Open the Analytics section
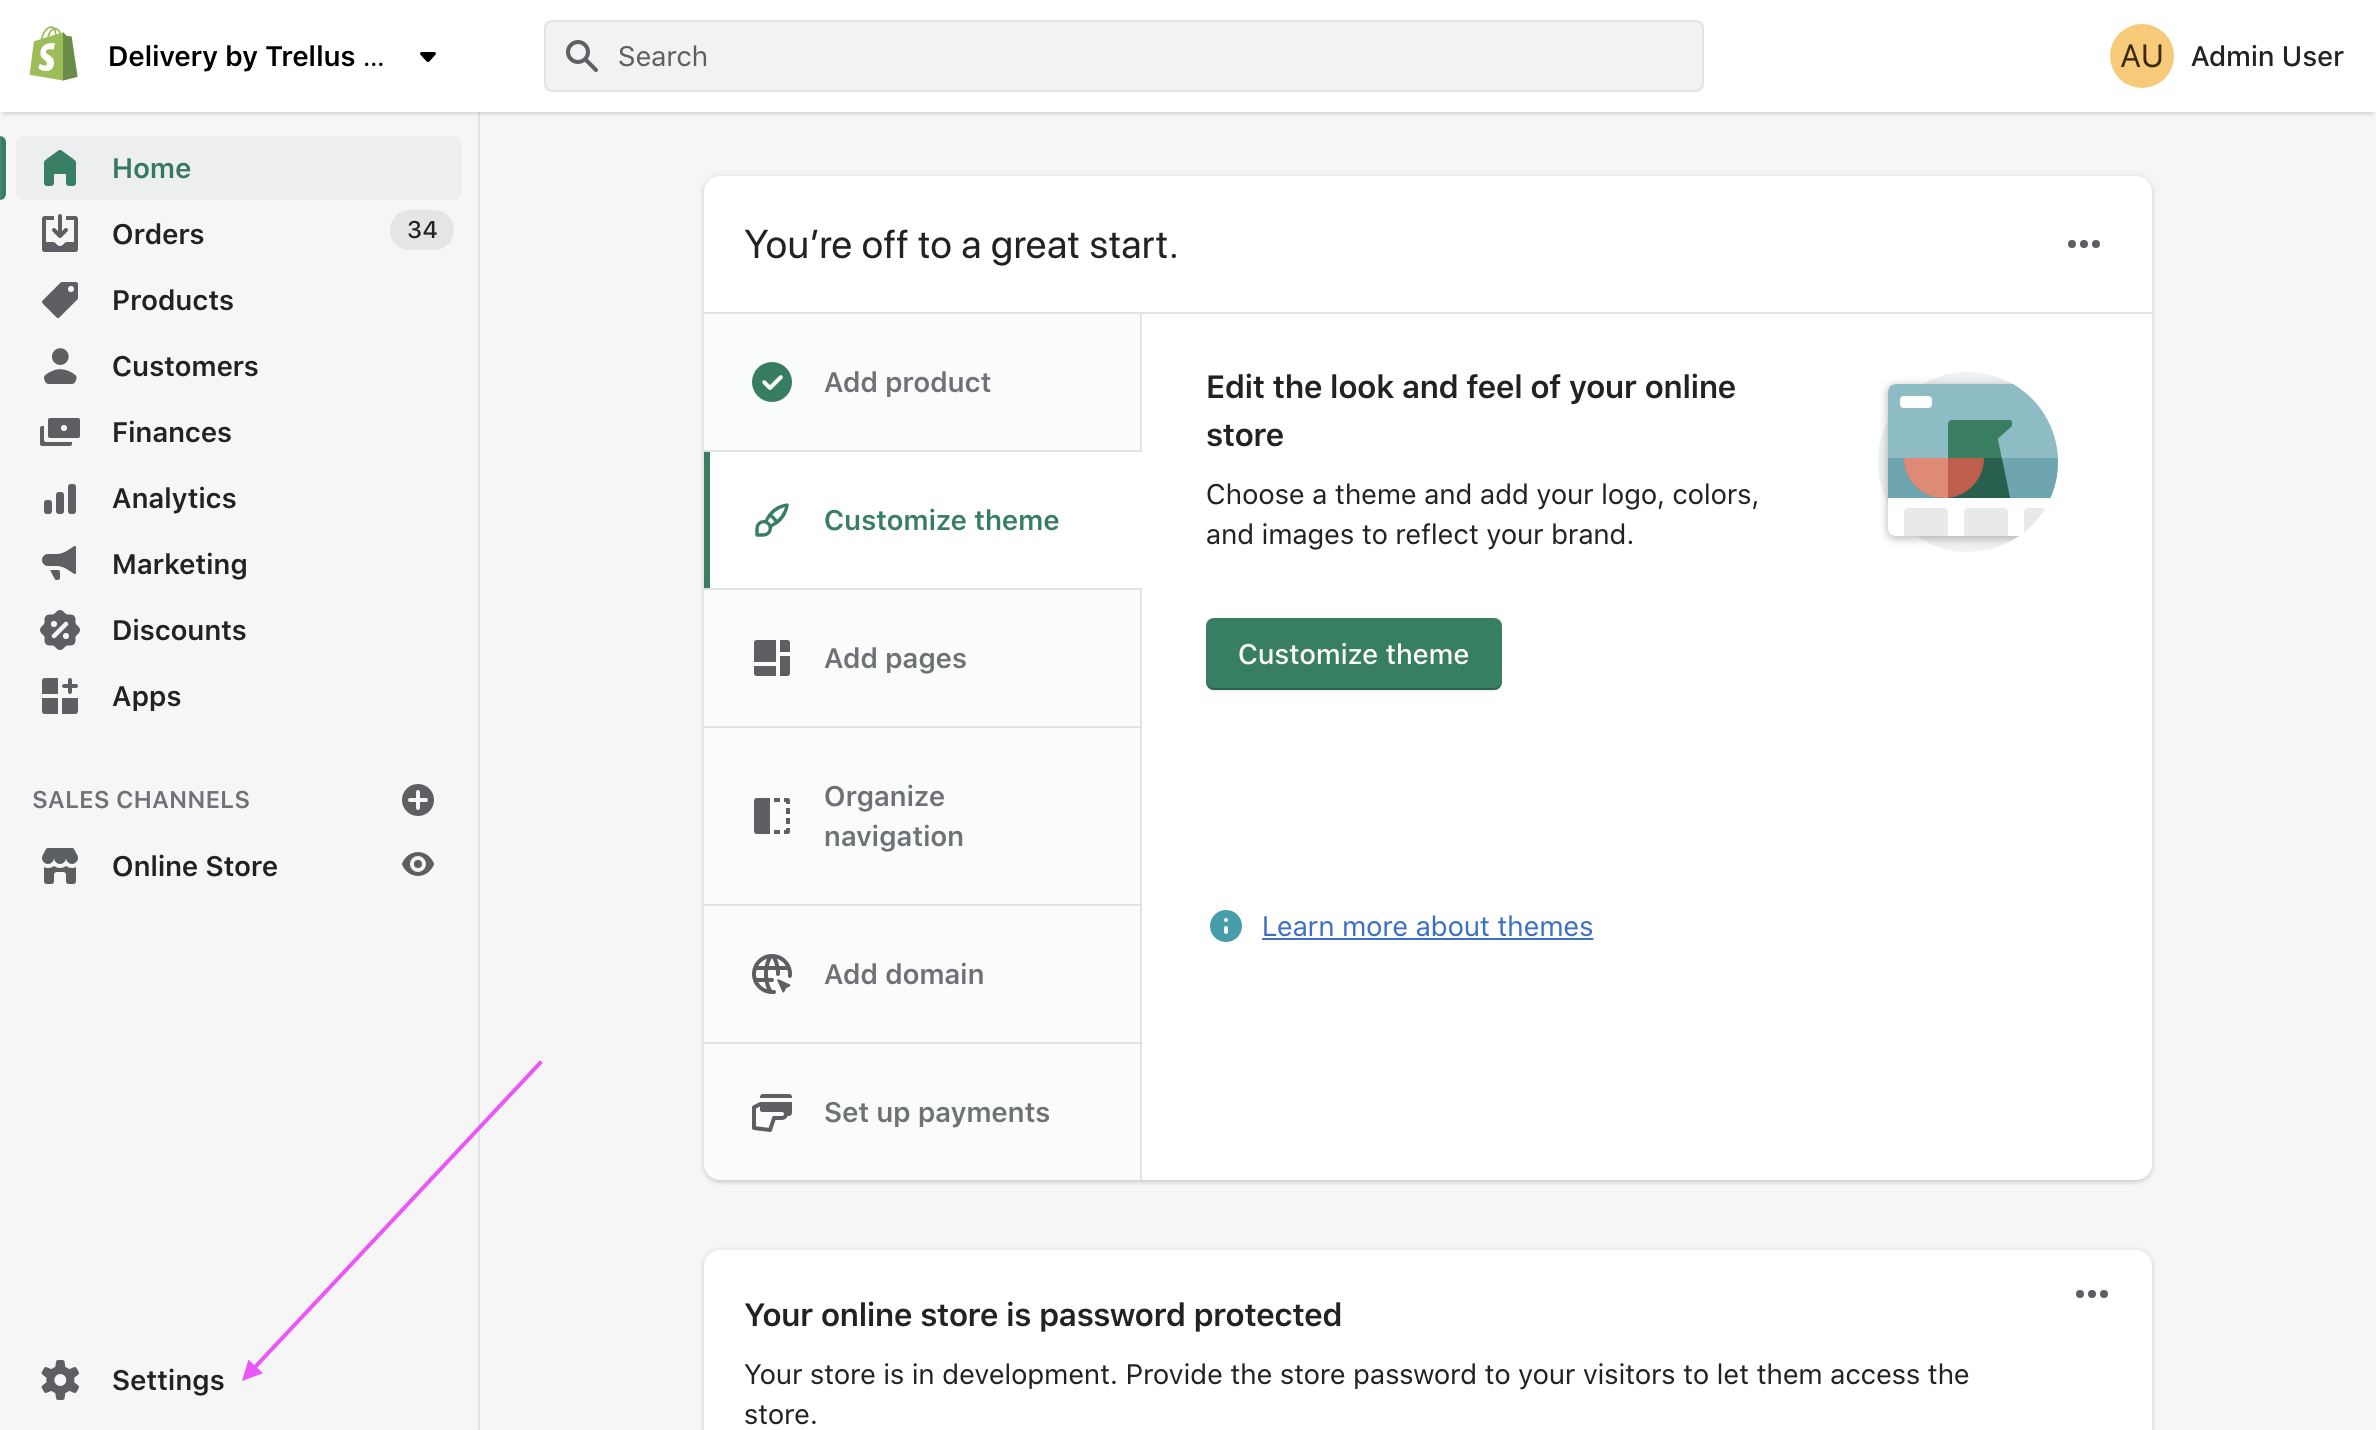This screenshot has height=1430, width=2376. [174, 498]
